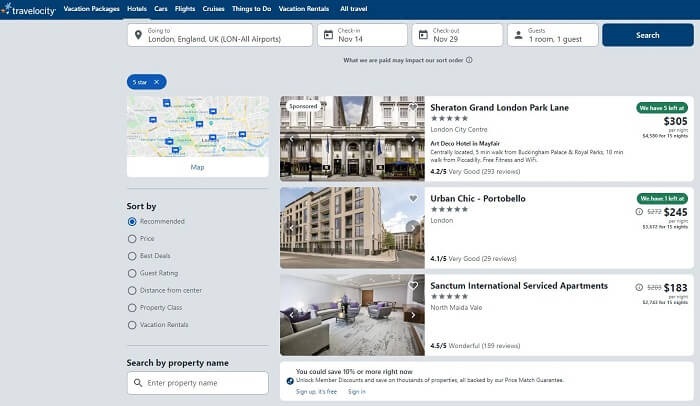Click Sign up, it's free link

(316, 392)
